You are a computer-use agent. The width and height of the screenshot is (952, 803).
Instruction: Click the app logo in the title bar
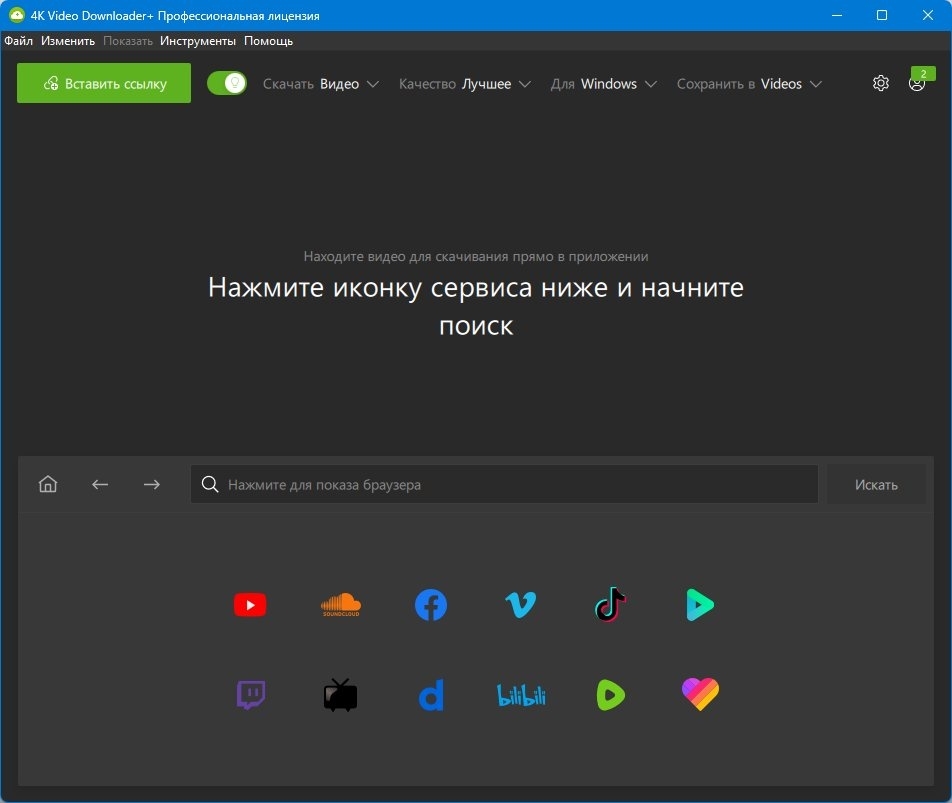pyautogui.click(x=16, y=15)
